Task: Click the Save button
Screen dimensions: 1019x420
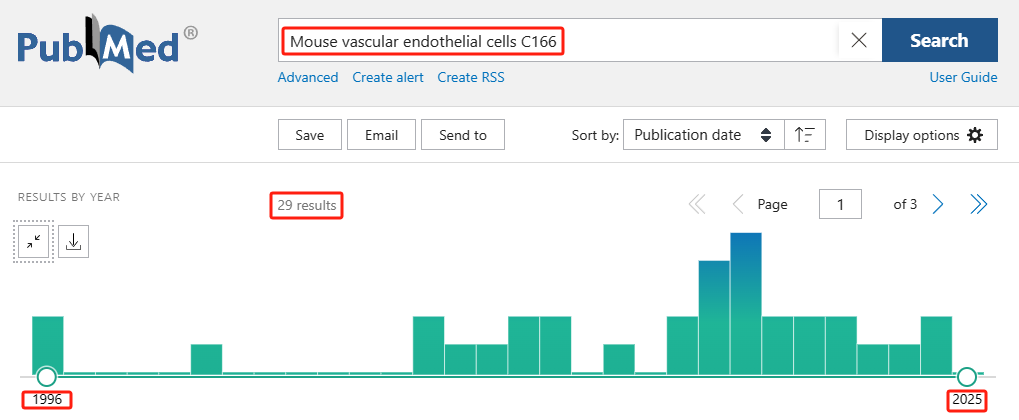Action: [310, 135]
